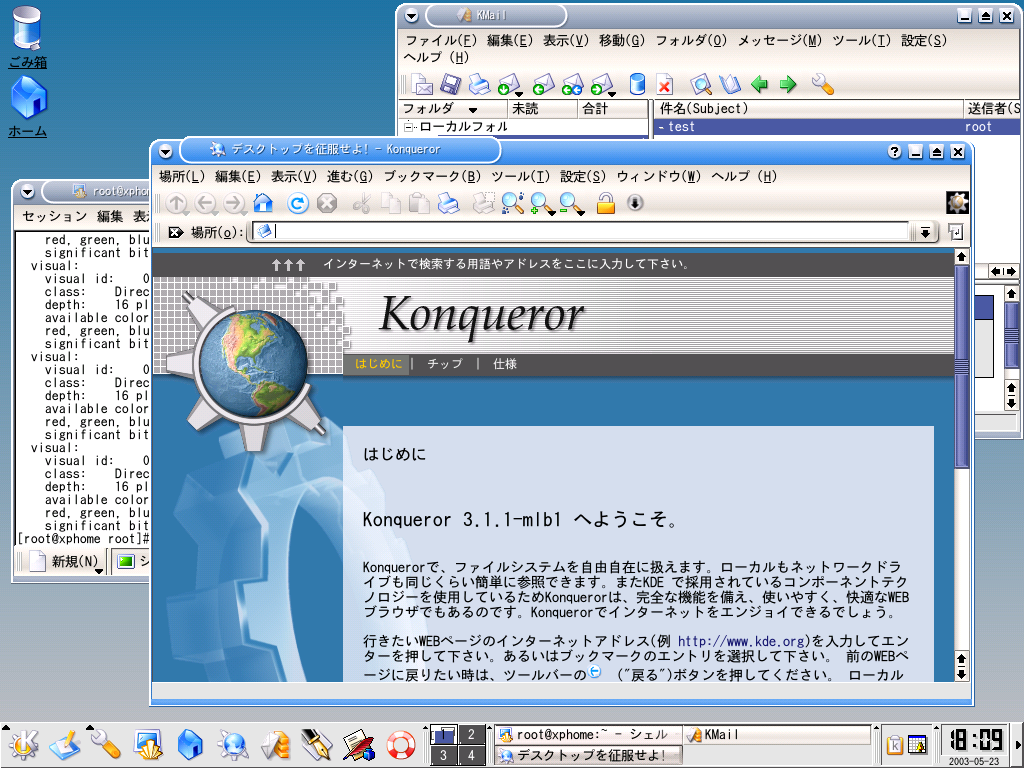Image resolution: width=1024 pixels, height=768 pixels.
Task: Click the Konqueror globe launcher in the panel
Action: pyautogui.click(x=232, y=744)
